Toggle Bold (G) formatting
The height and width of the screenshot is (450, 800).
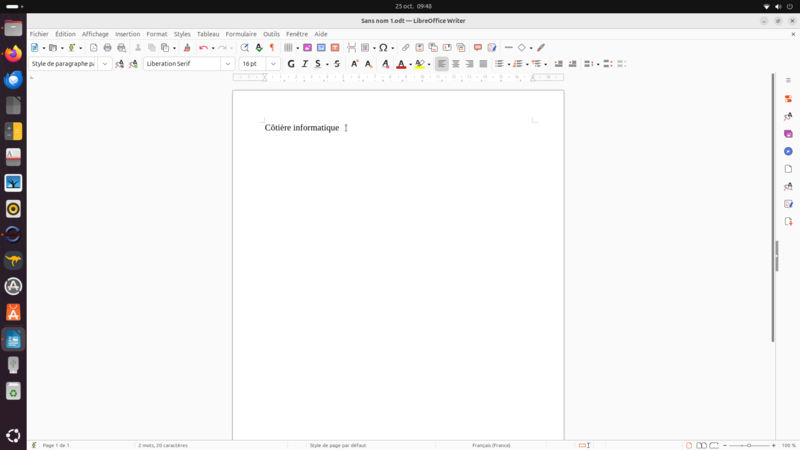(x=291, y=64)
